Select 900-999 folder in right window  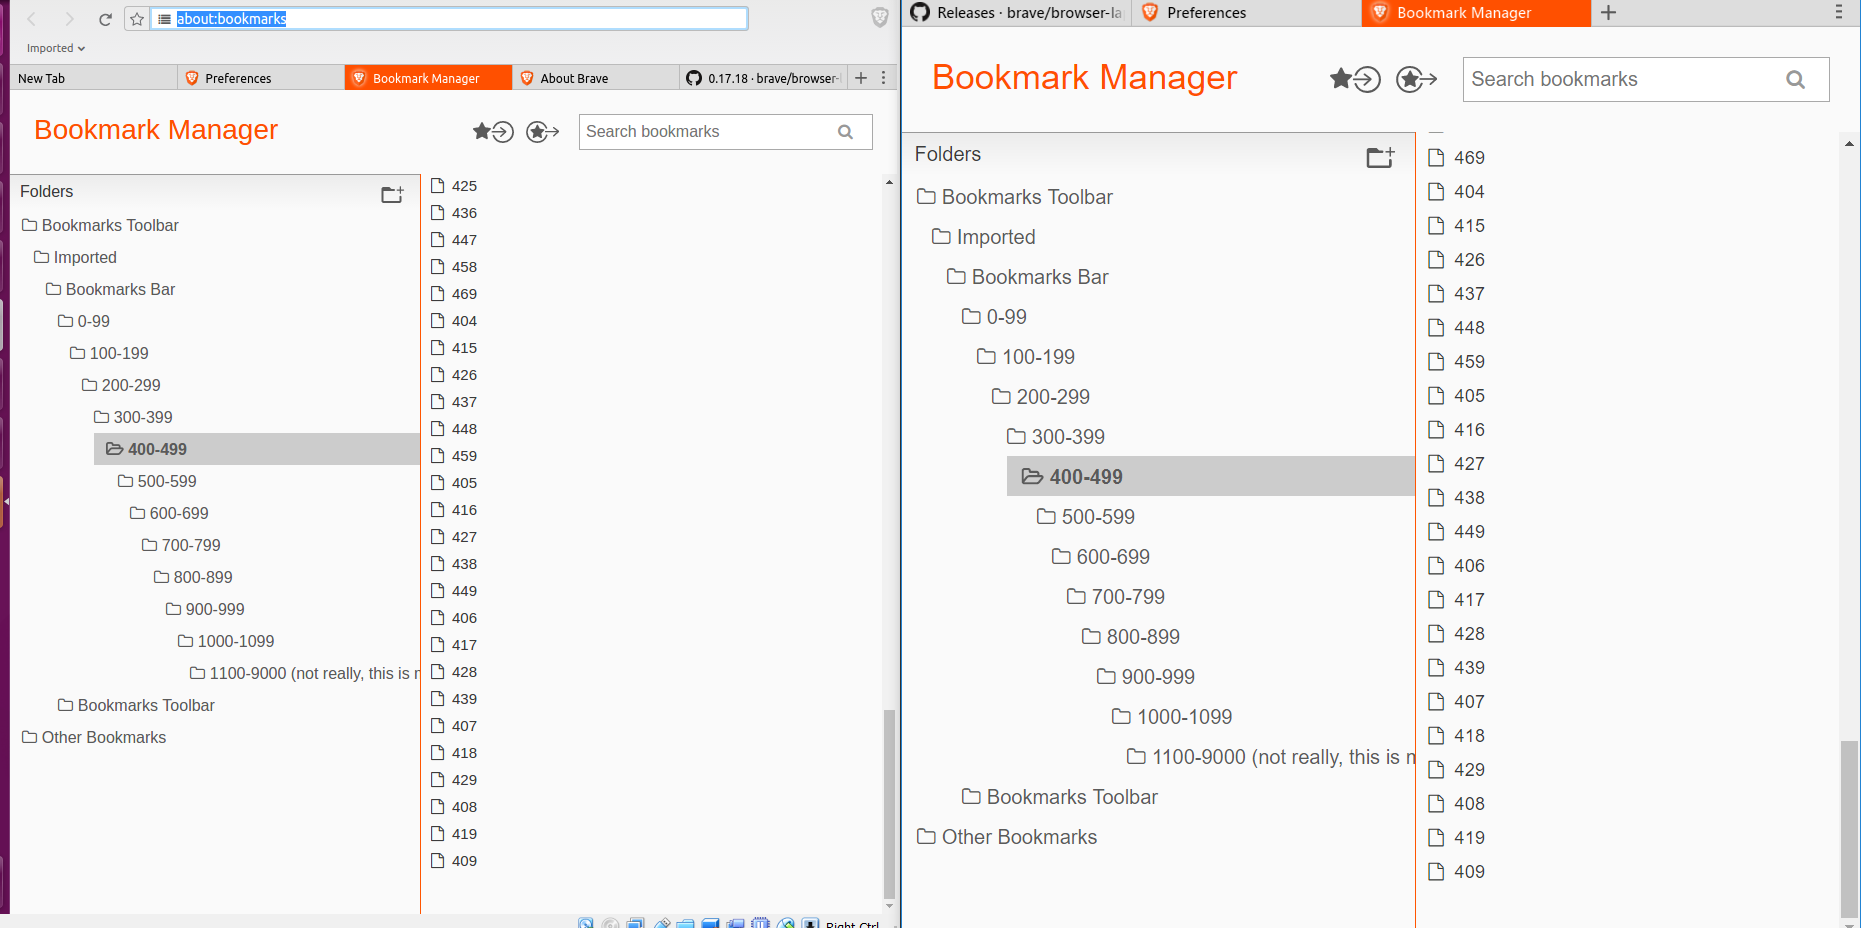[x=1145, y=677]
